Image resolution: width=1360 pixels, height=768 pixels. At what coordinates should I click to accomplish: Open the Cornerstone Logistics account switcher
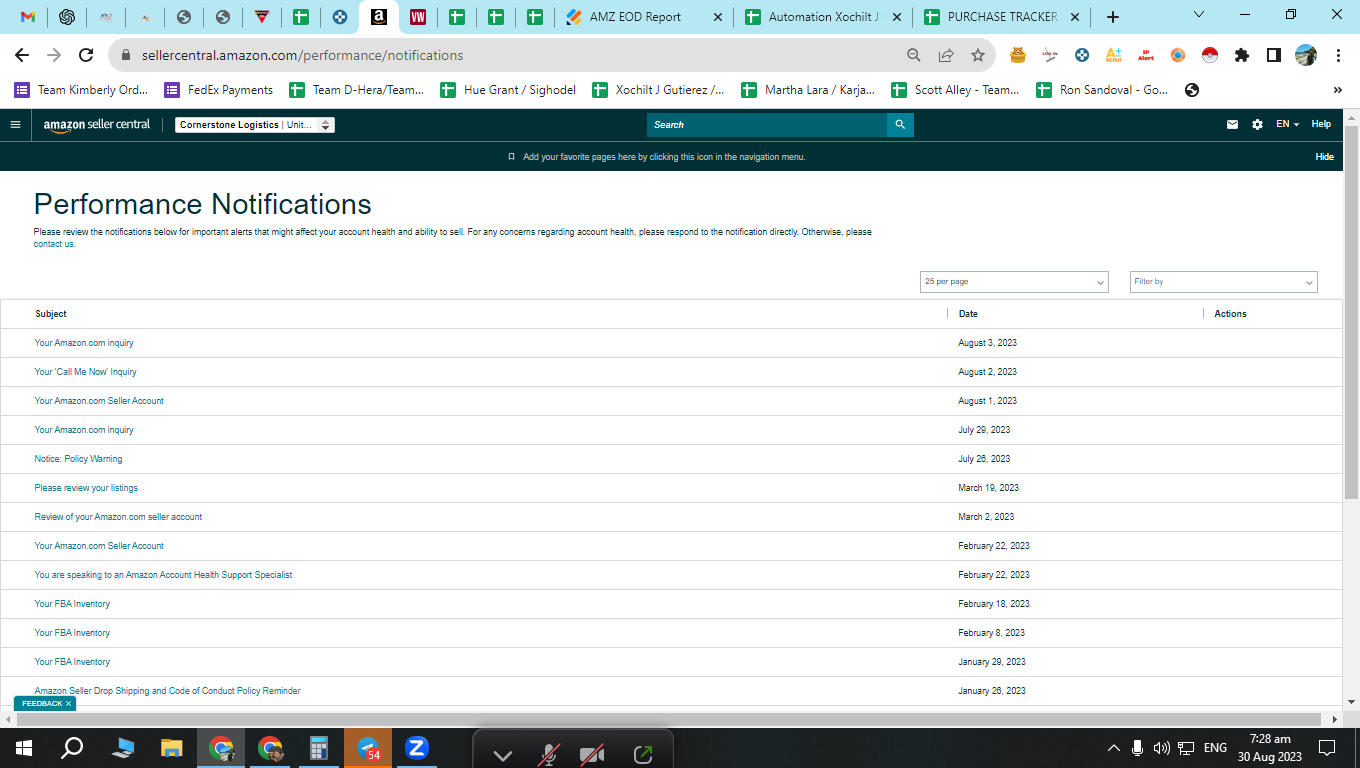coord(255,125)
